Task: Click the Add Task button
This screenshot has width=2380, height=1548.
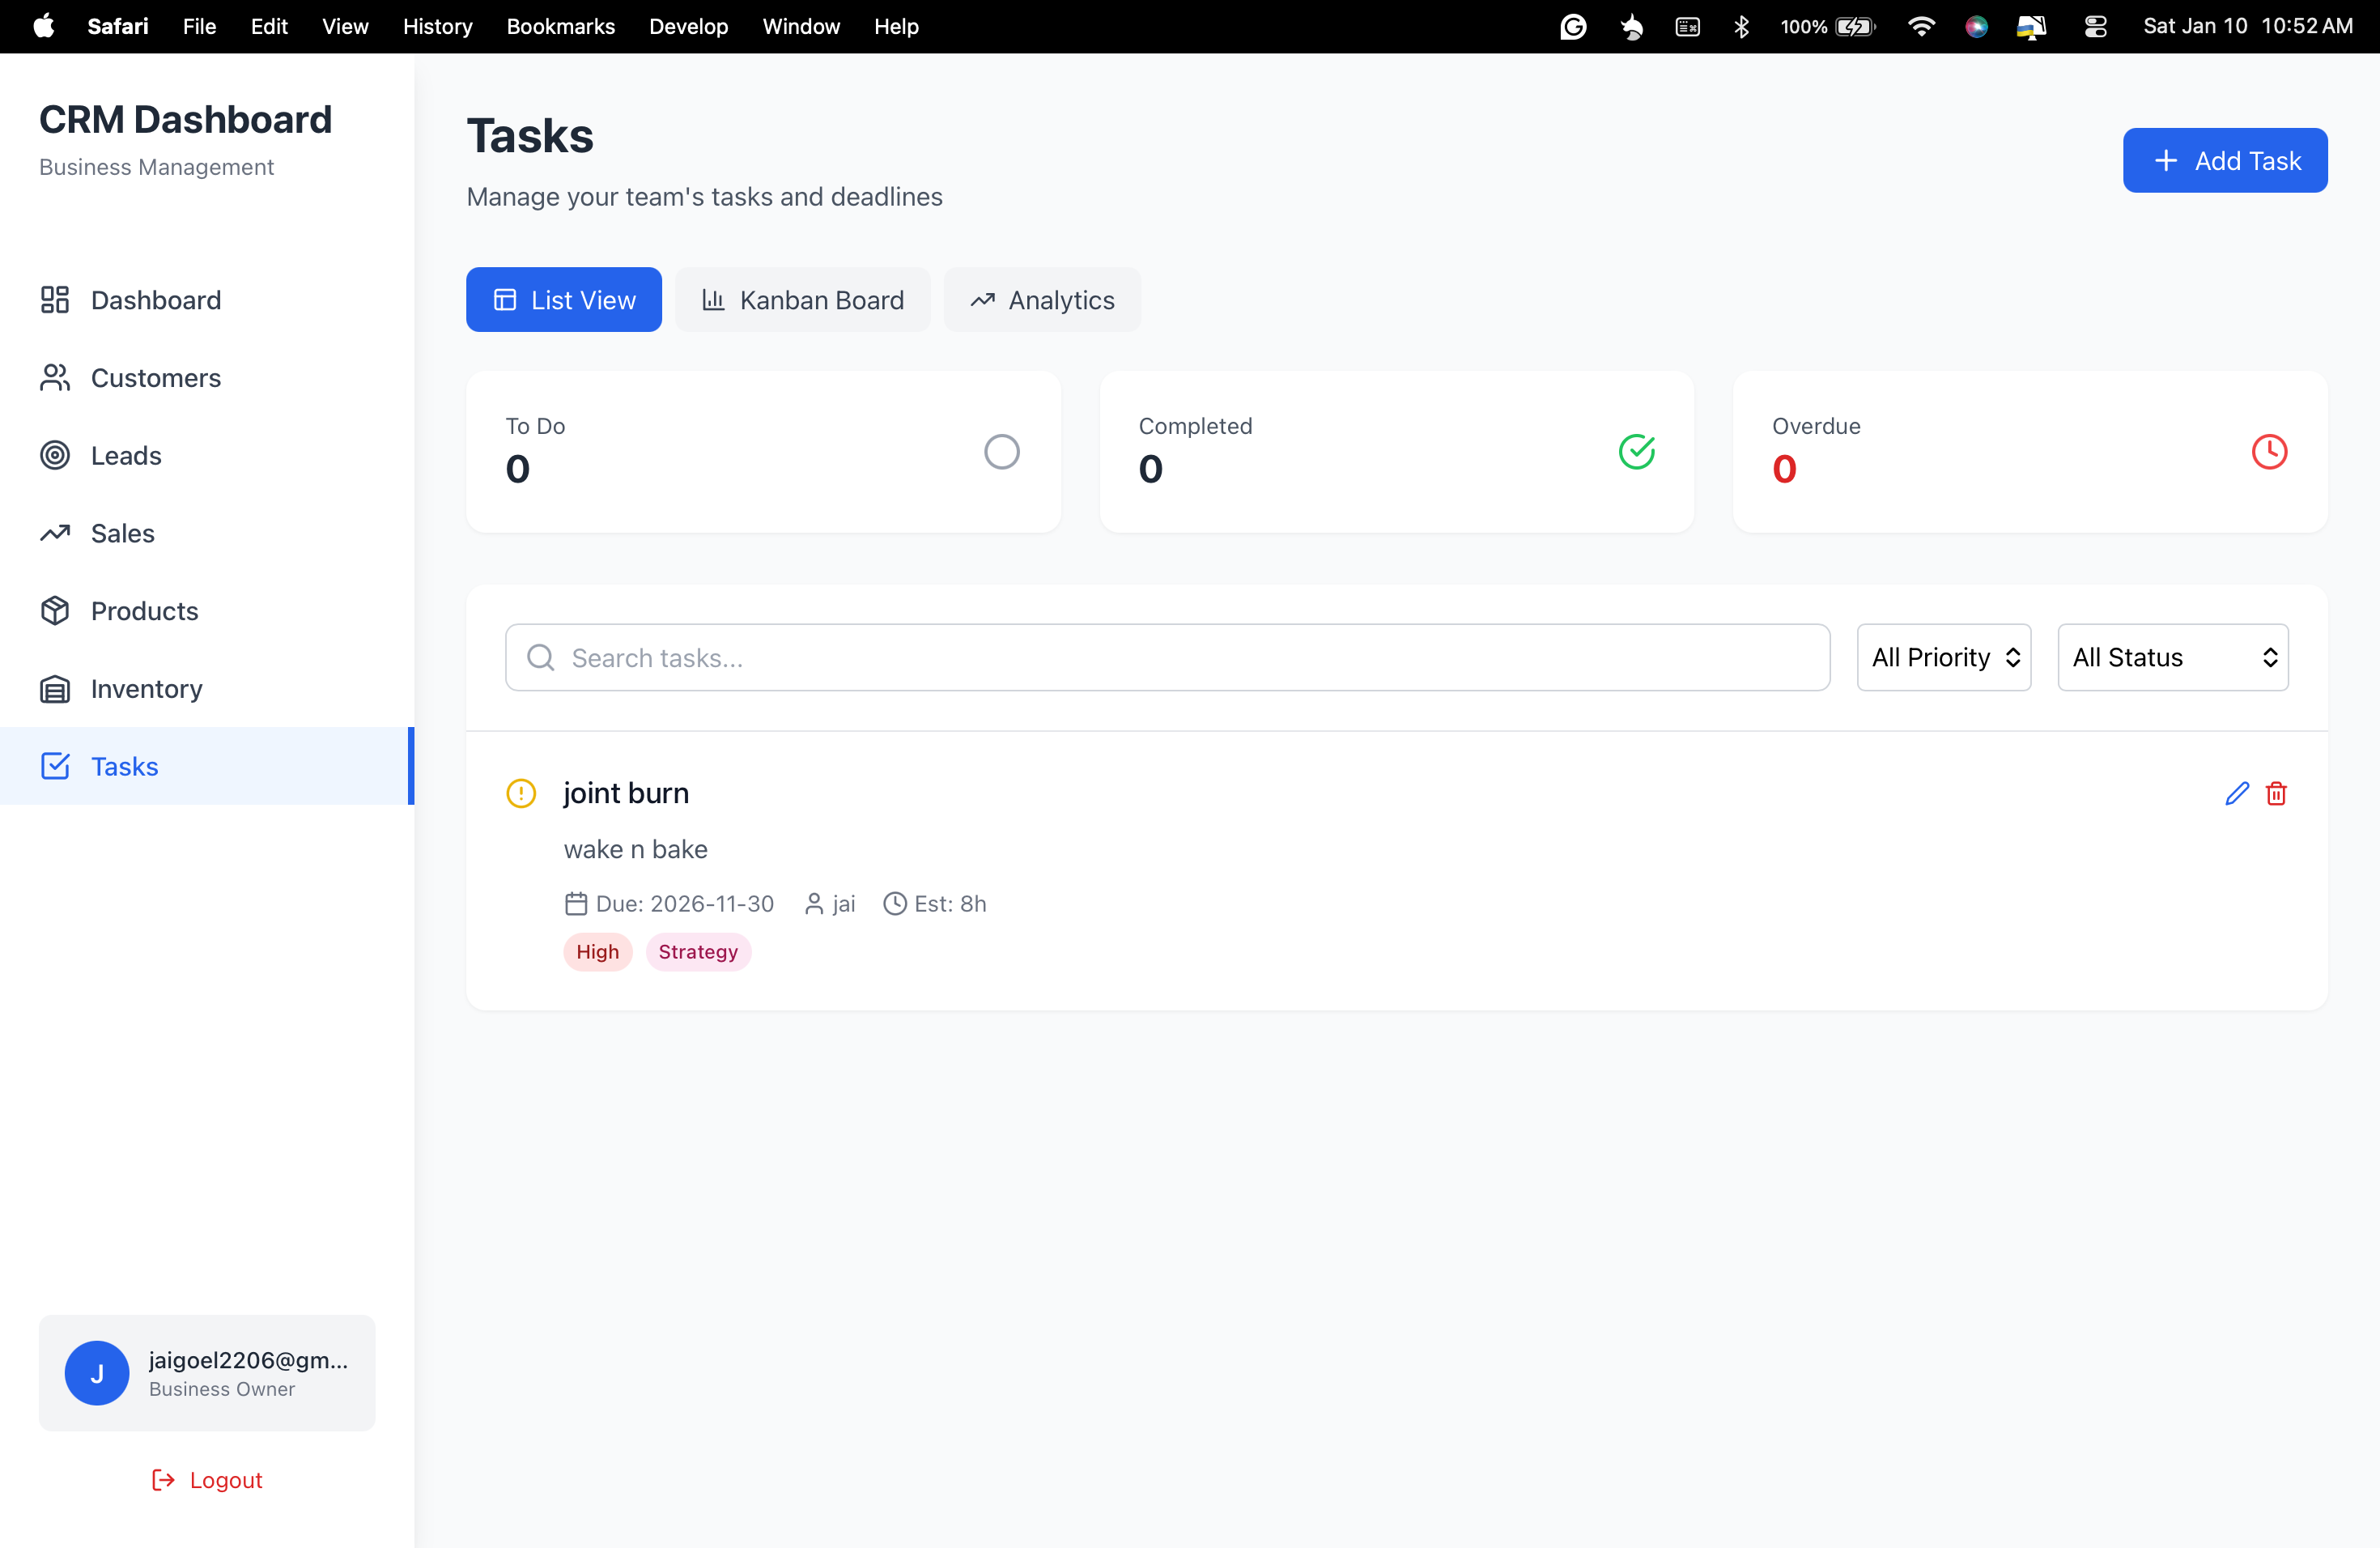Action: (x=2225, y=160)
